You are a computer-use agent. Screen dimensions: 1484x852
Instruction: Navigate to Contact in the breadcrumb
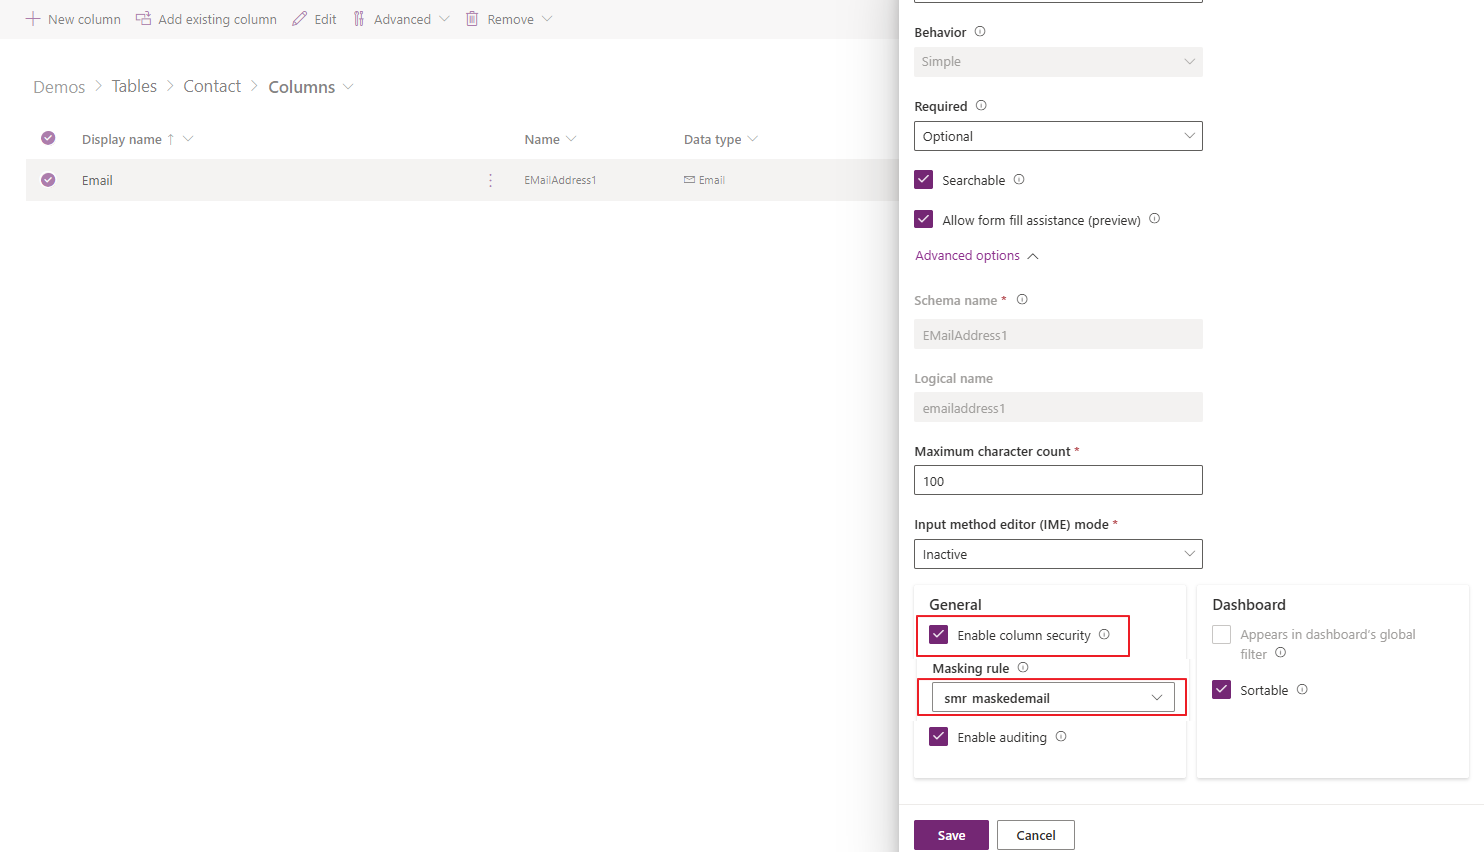click(212, 86)
